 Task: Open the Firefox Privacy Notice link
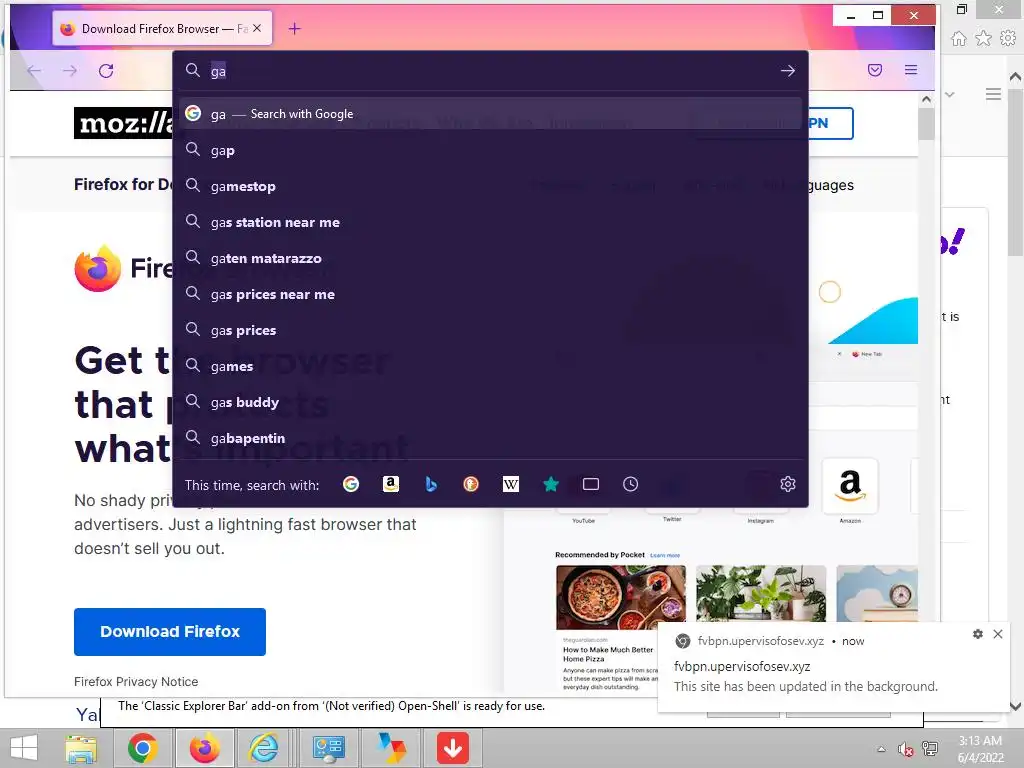(x=136, y=681)
